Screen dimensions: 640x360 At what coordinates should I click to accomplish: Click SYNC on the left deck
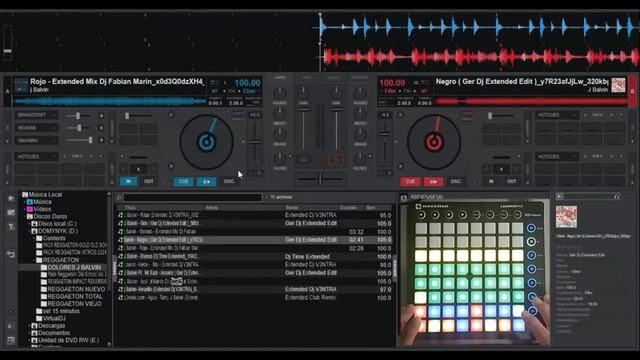[x=229, y=181]
